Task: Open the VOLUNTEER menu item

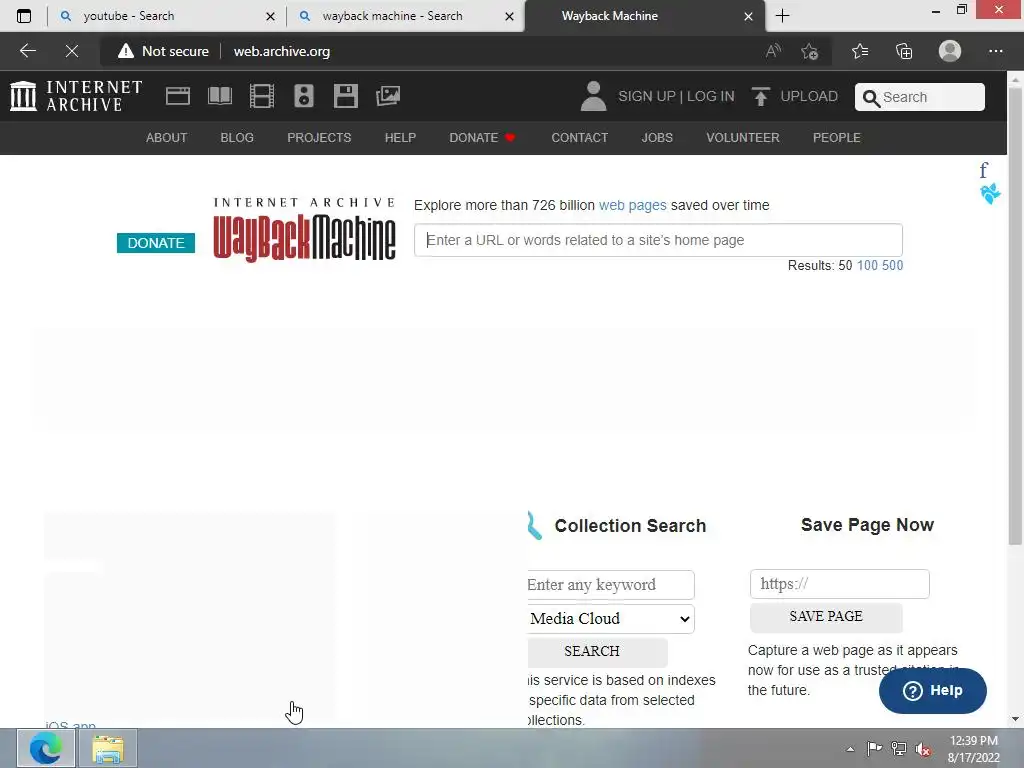Action: [743, 138]
